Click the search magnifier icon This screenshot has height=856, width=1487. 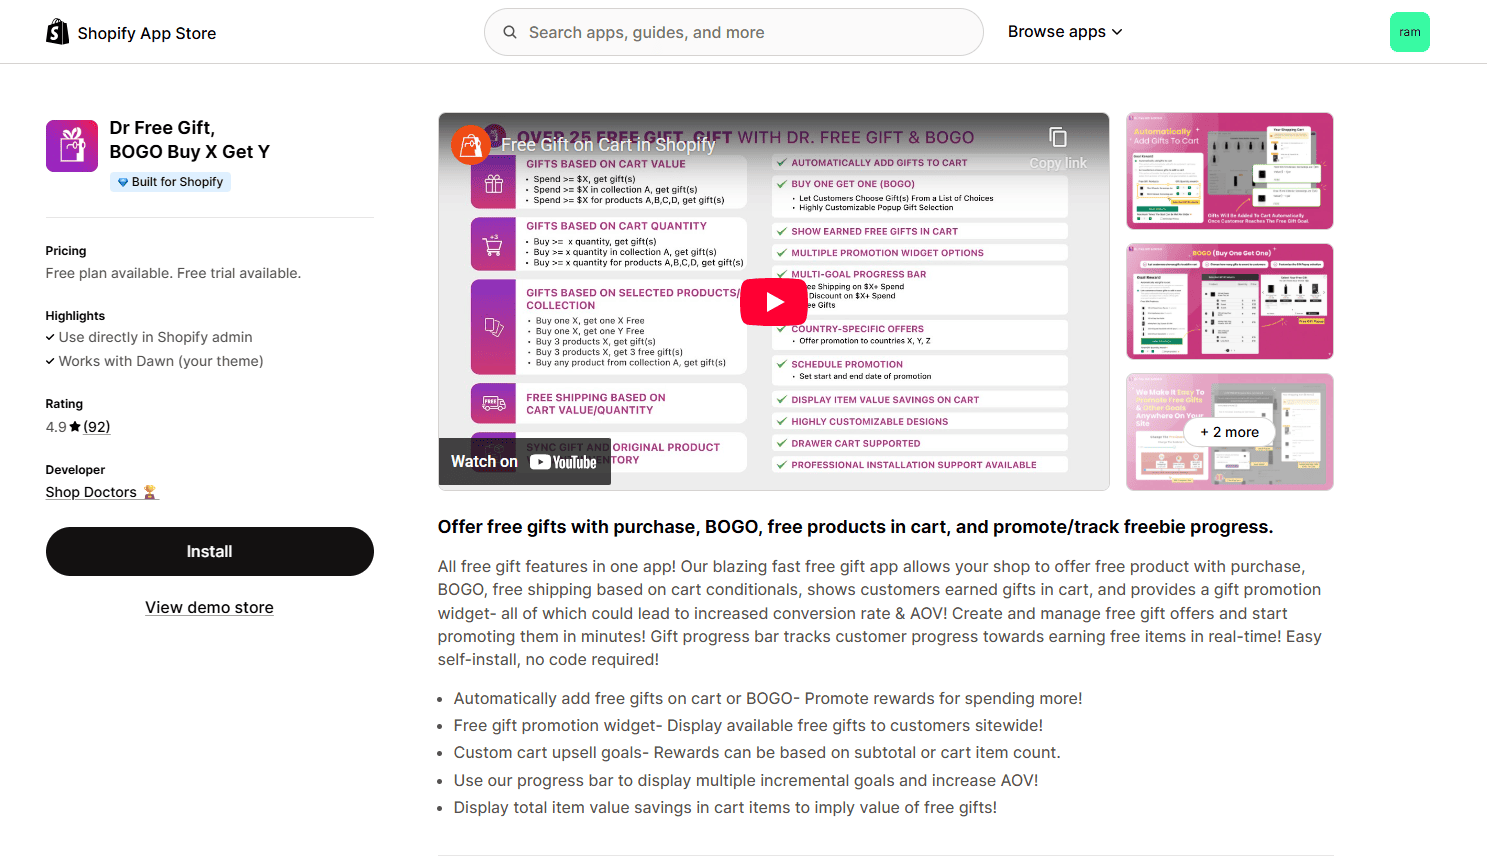pos(510,32)
